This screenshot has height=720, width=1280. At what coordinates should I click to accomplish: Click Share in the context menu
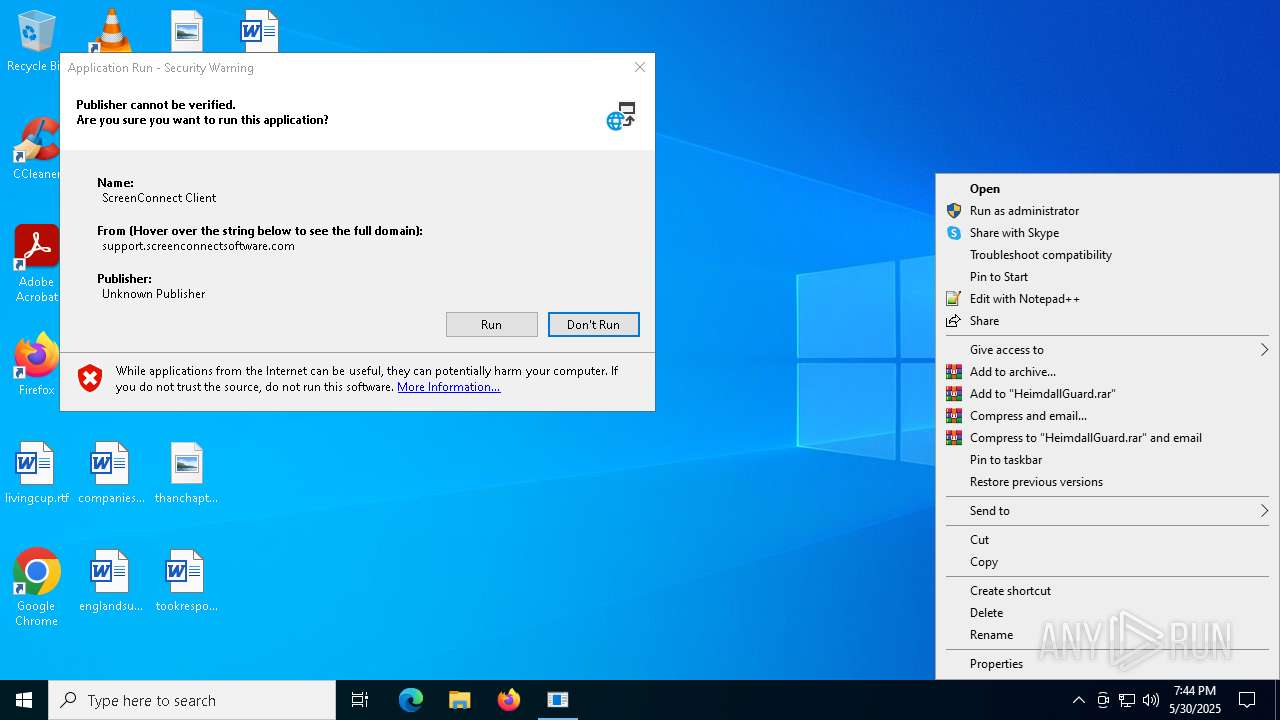(x=1107, y=321)
